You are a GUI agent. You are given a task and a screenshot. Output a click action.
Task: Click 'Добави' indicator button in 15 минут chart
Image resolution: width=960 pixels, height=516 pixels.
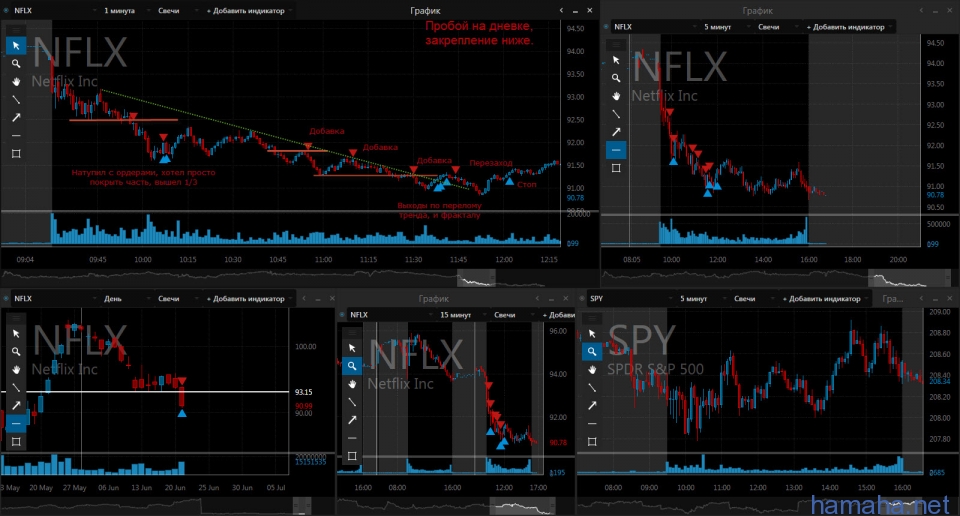tap(558, 315)
